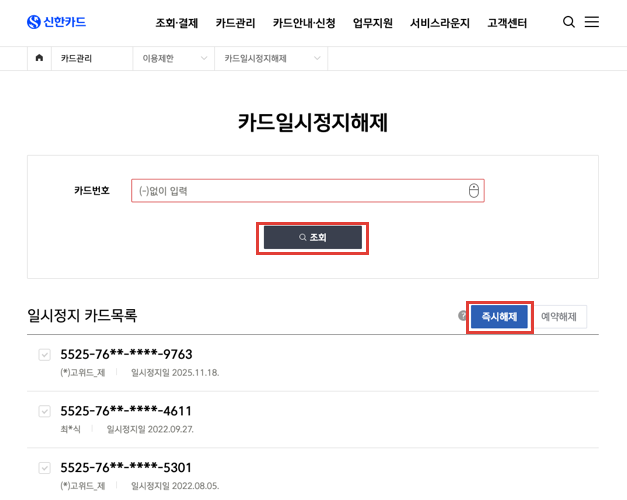Click the mouse keypad icon in card field
Screen dimensions: 627x500
click(x=473, y=191)
